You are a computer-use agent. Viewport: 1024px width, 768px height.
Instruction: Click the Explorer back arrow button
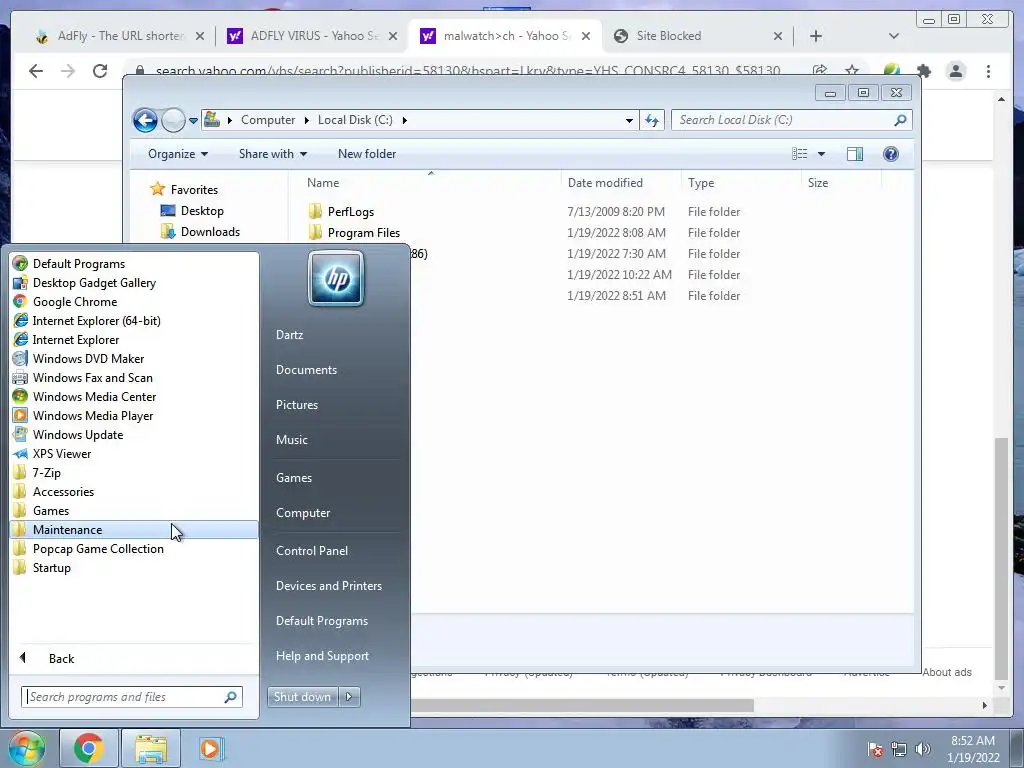[145, 120]
